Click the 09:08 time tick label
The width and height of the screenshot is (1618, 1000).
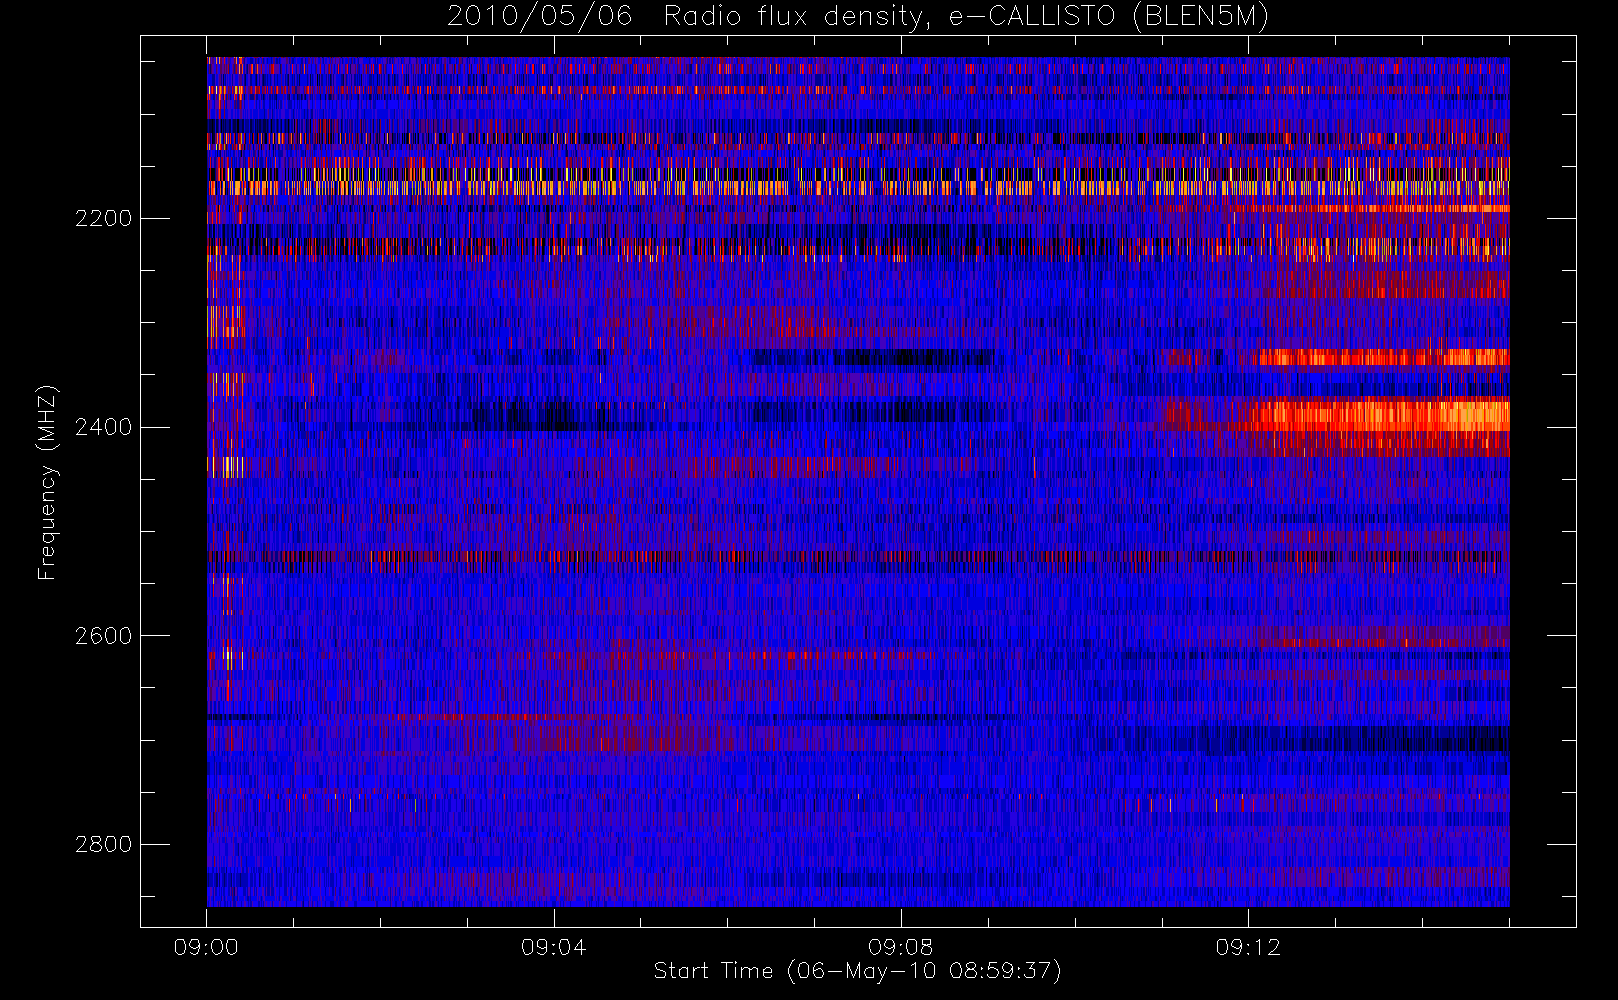[900, 947]
